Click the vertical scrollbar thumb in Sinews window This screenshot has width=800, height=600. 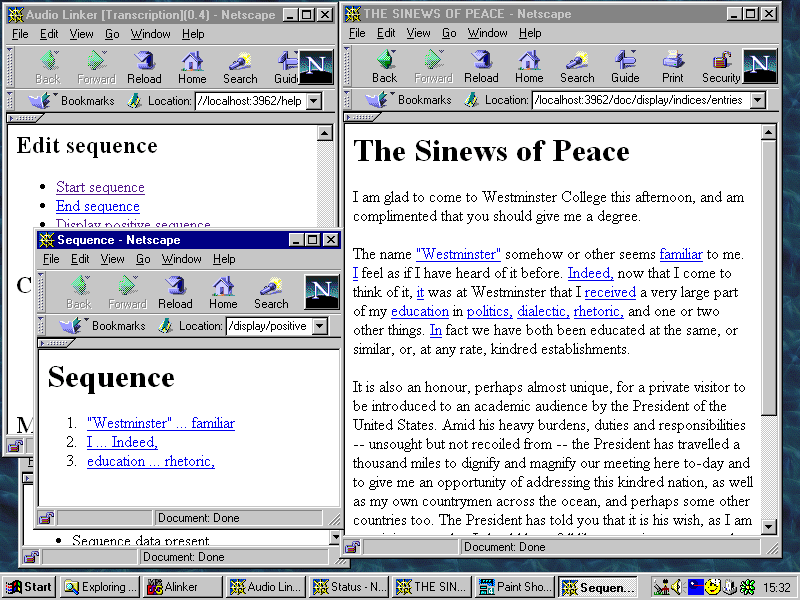[x=768, y=278]
